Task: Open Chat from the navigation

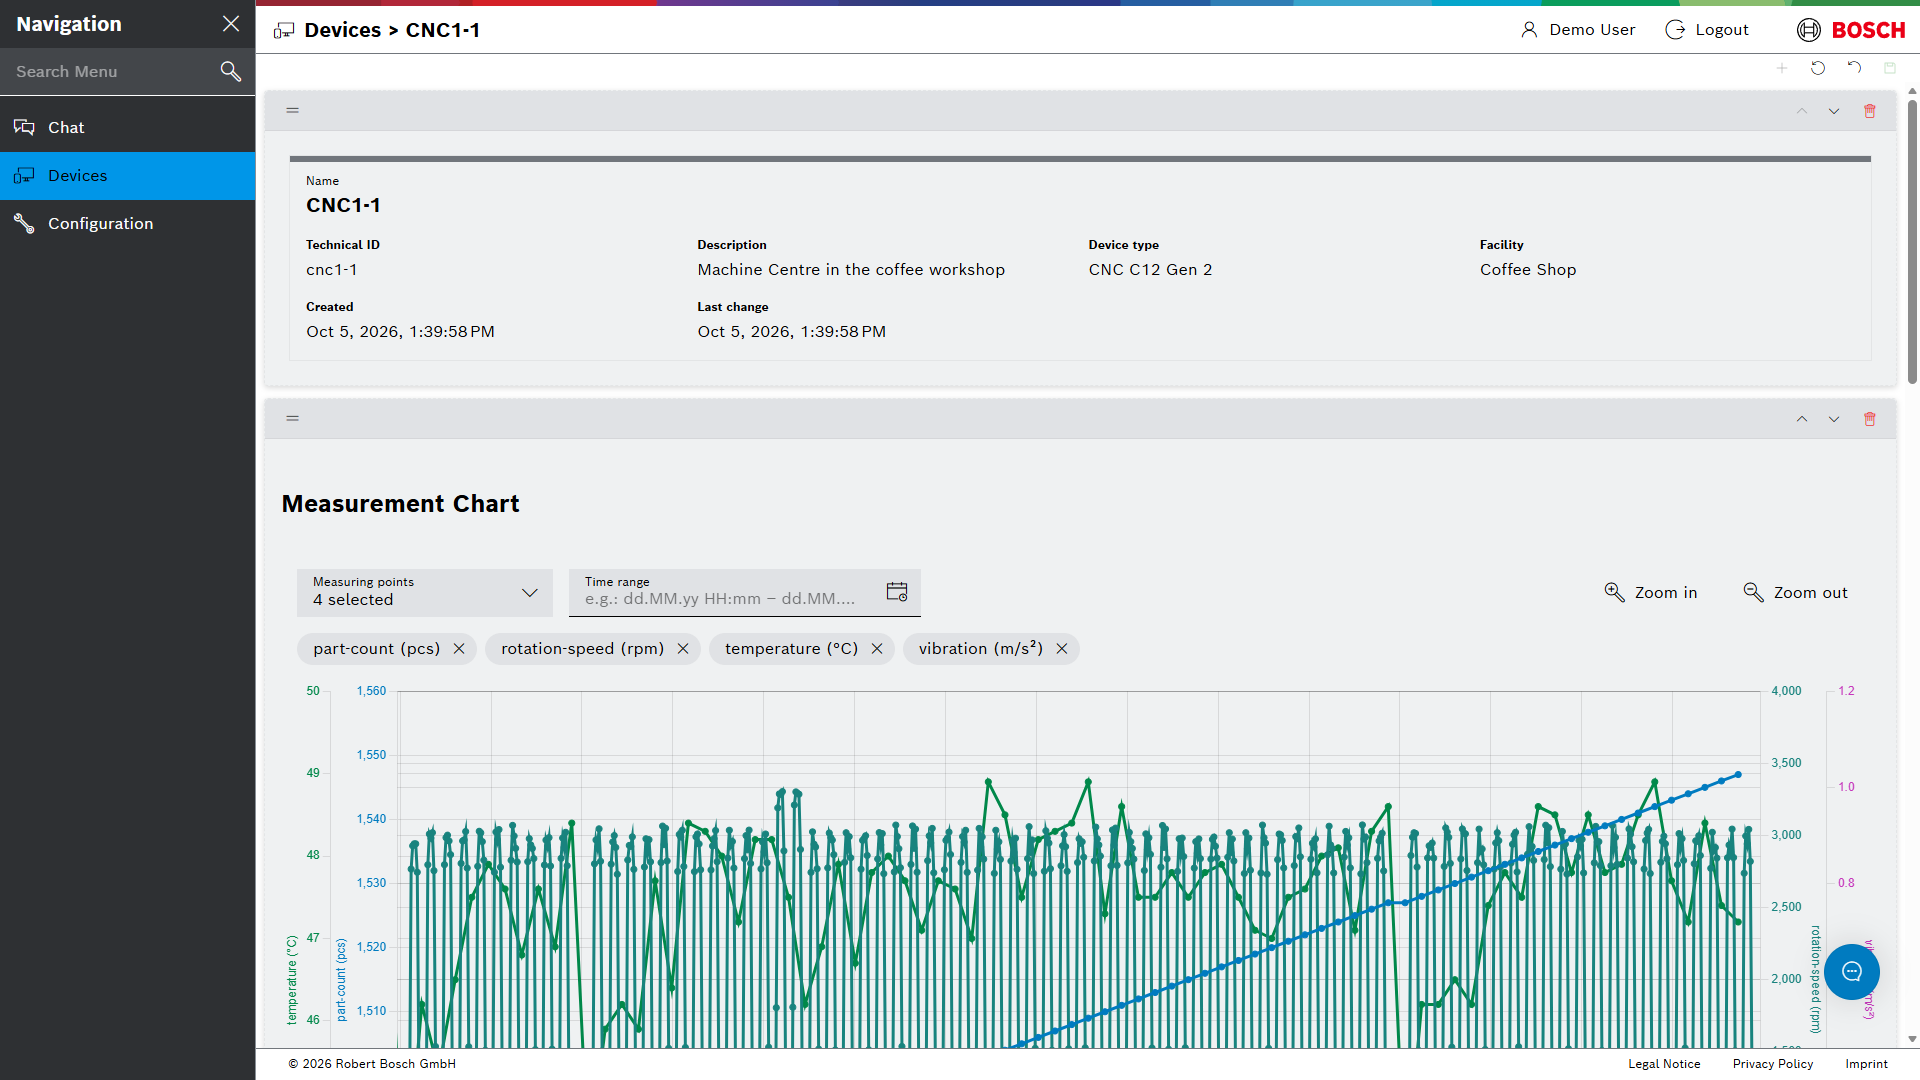Action: coord(128,128)
